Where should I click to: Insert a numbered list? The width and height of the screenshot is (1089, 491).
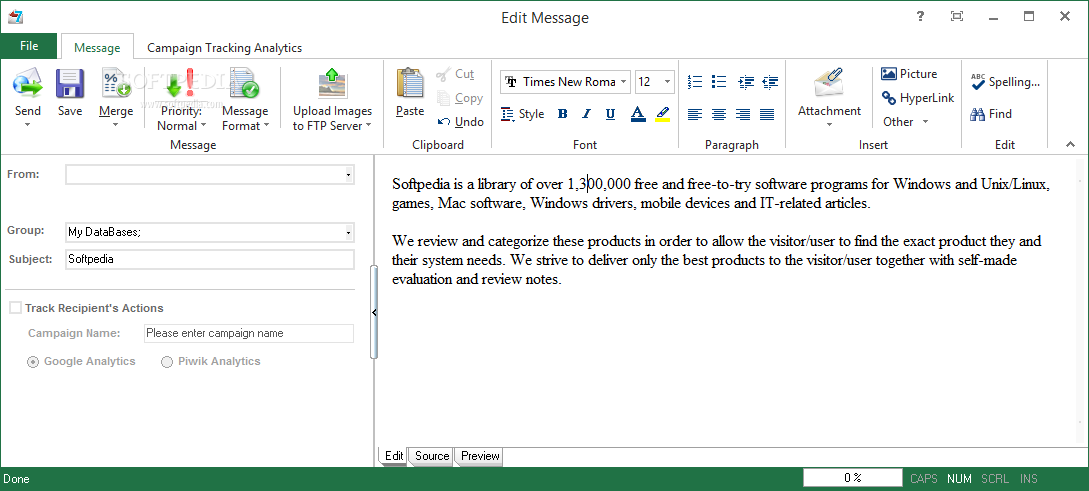(x=695, y=82)
